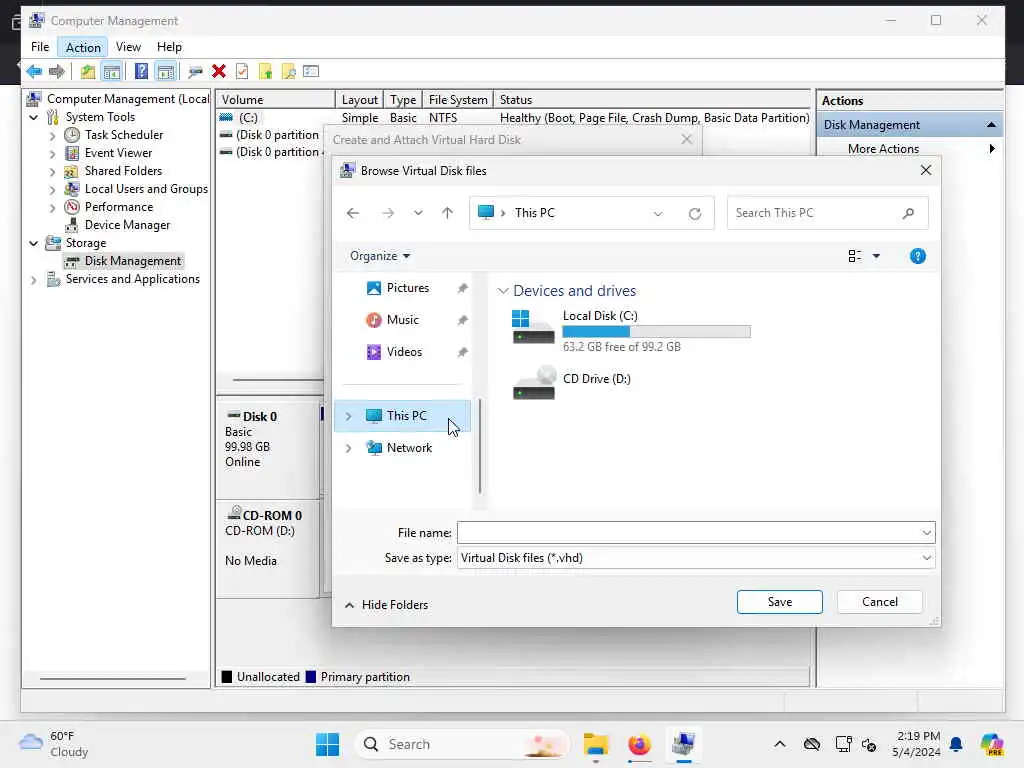This screenshot has width=1024, height=768.
Task: Refresh the This PC location in Browse dialog
Action: 695,214
